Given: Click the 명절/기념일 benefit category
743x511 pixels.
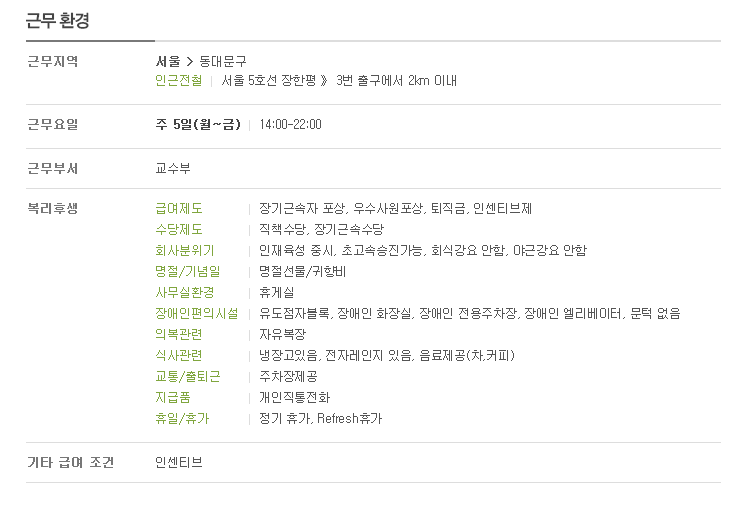Looking at the screenshot, I should [188, 272].
